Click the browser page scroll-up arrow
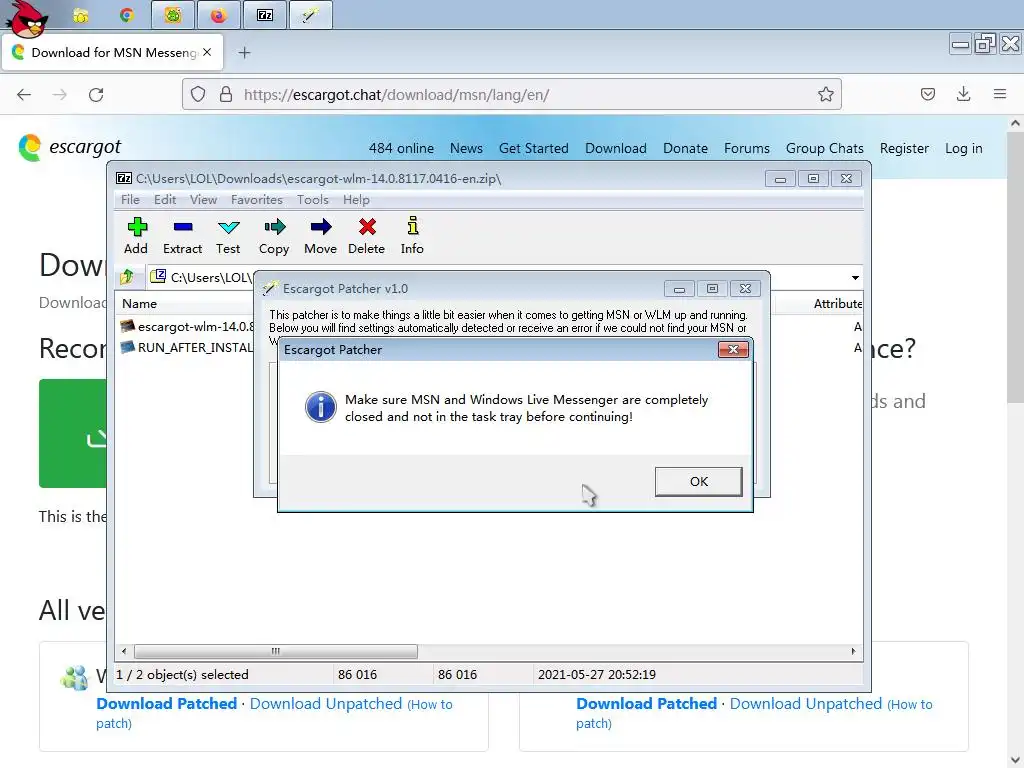Image resolution: width=1024 pixels, height=768 pixels. point(1015,123)
